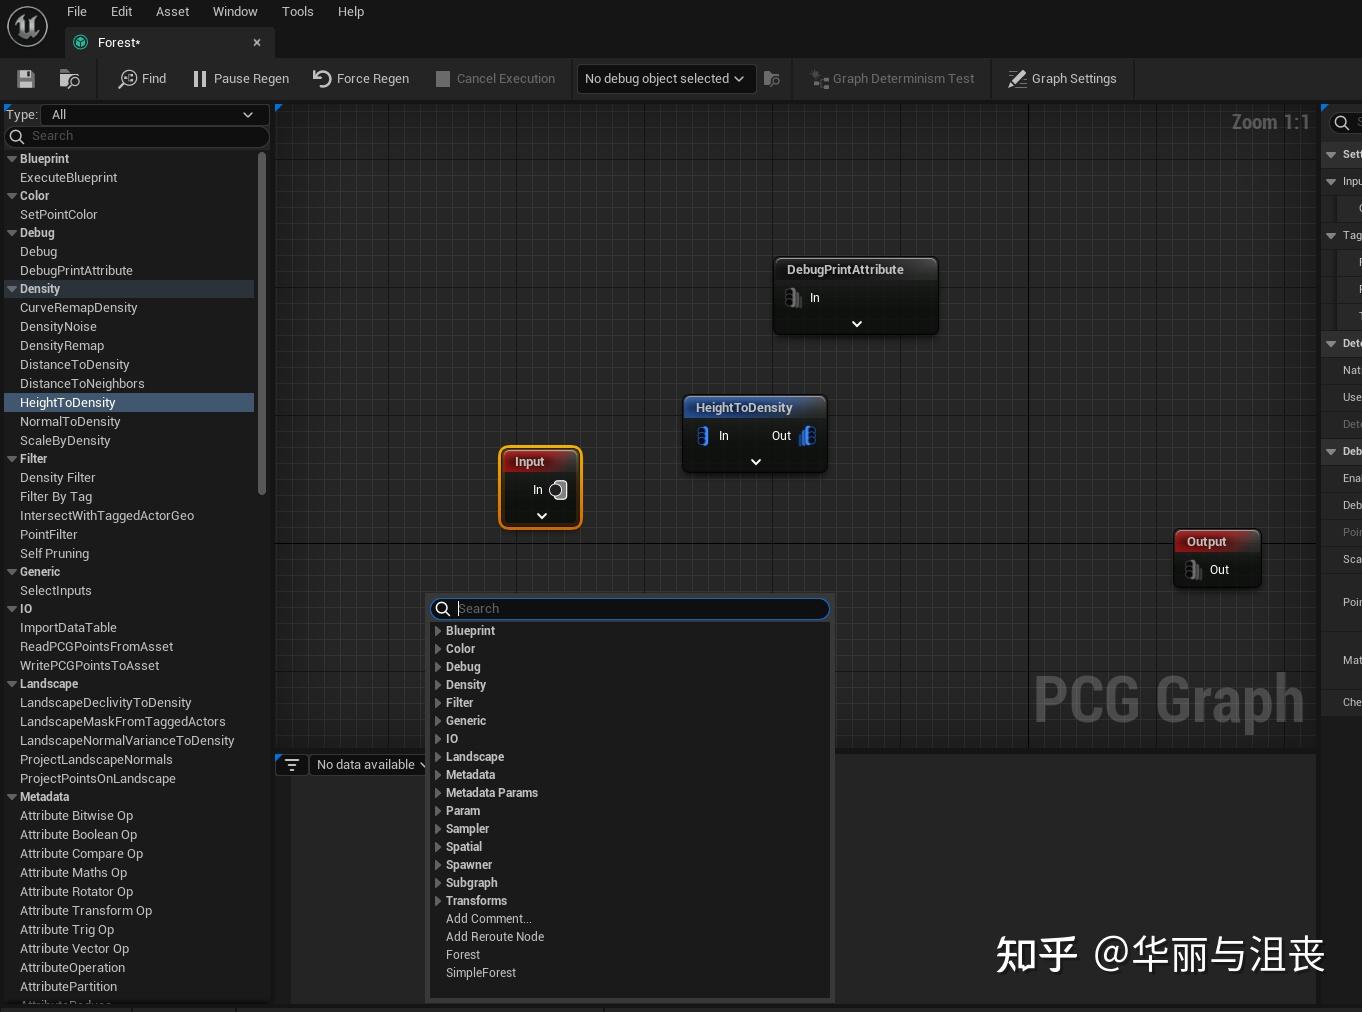
Task: Click Add Comment in the node menu
Action: 488,918
